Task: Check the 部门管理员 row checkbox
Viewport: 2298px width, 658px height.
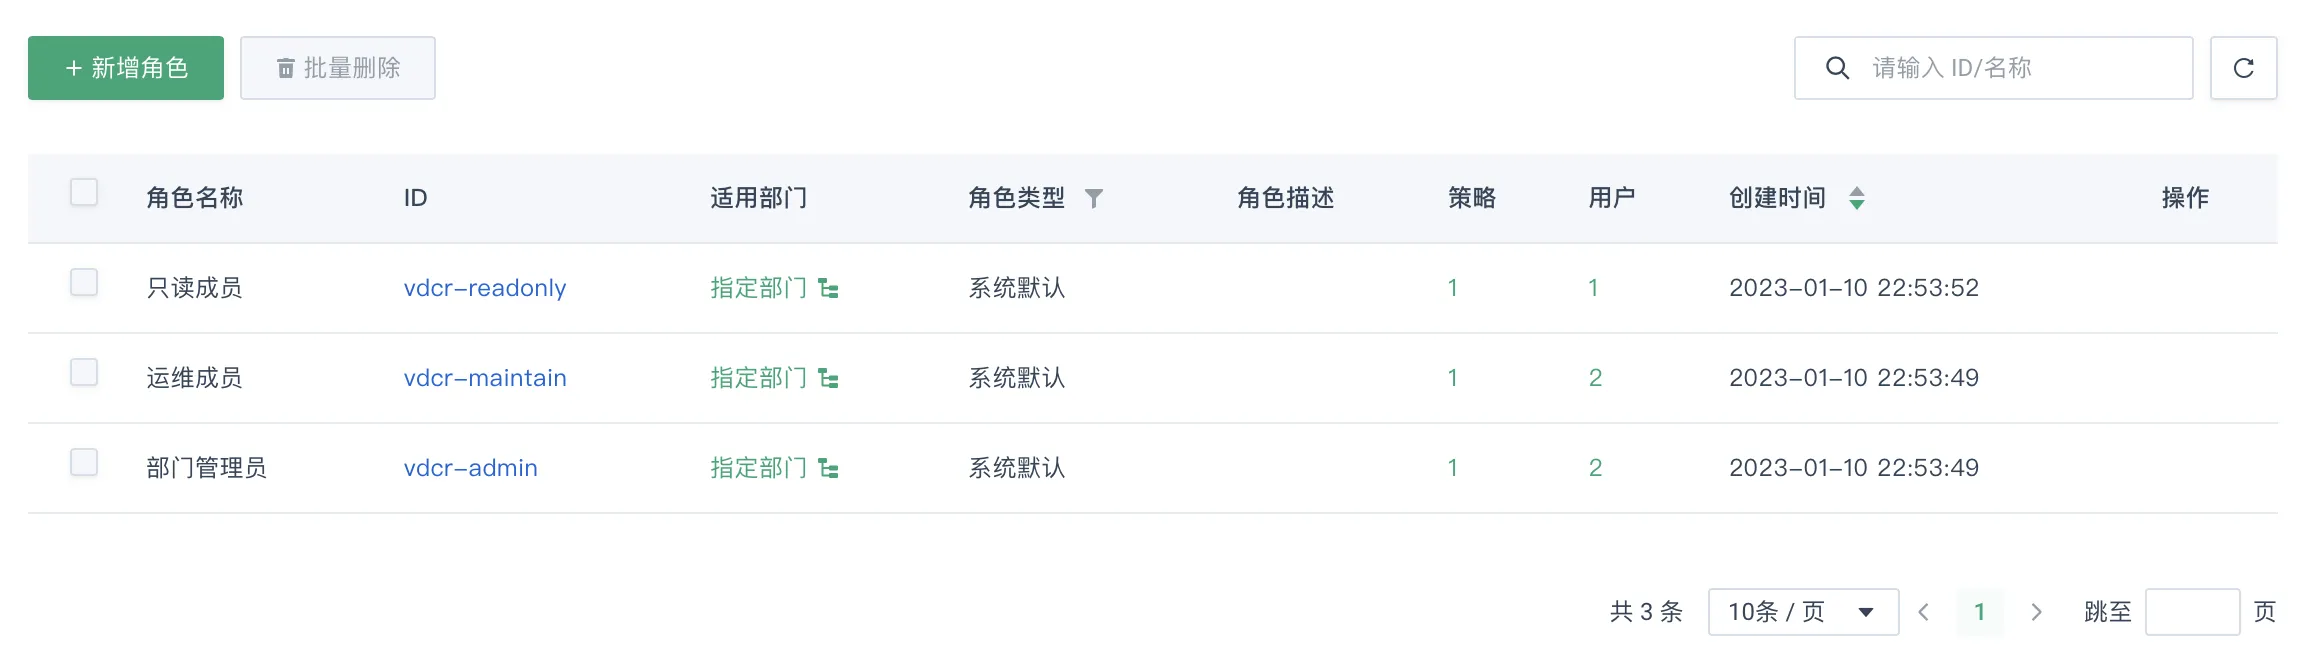Action: 84,462
